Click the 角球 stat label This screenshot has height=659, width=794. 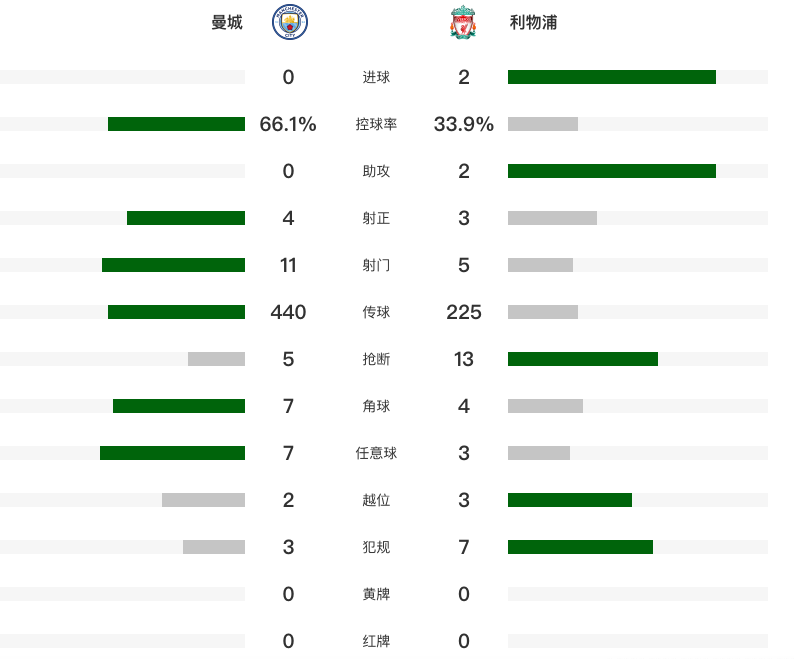click(x=376, y=406)
